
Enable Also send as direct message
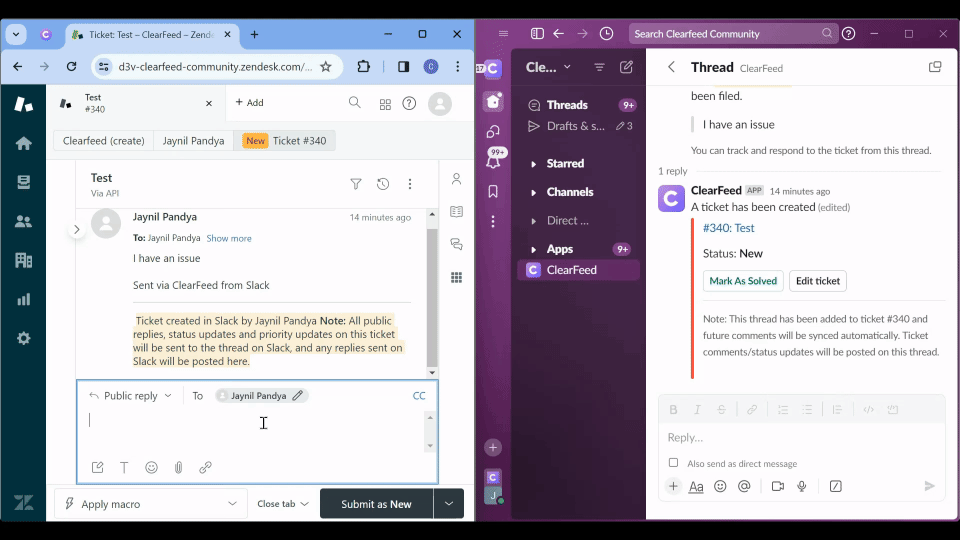click(x=673, y=463)
